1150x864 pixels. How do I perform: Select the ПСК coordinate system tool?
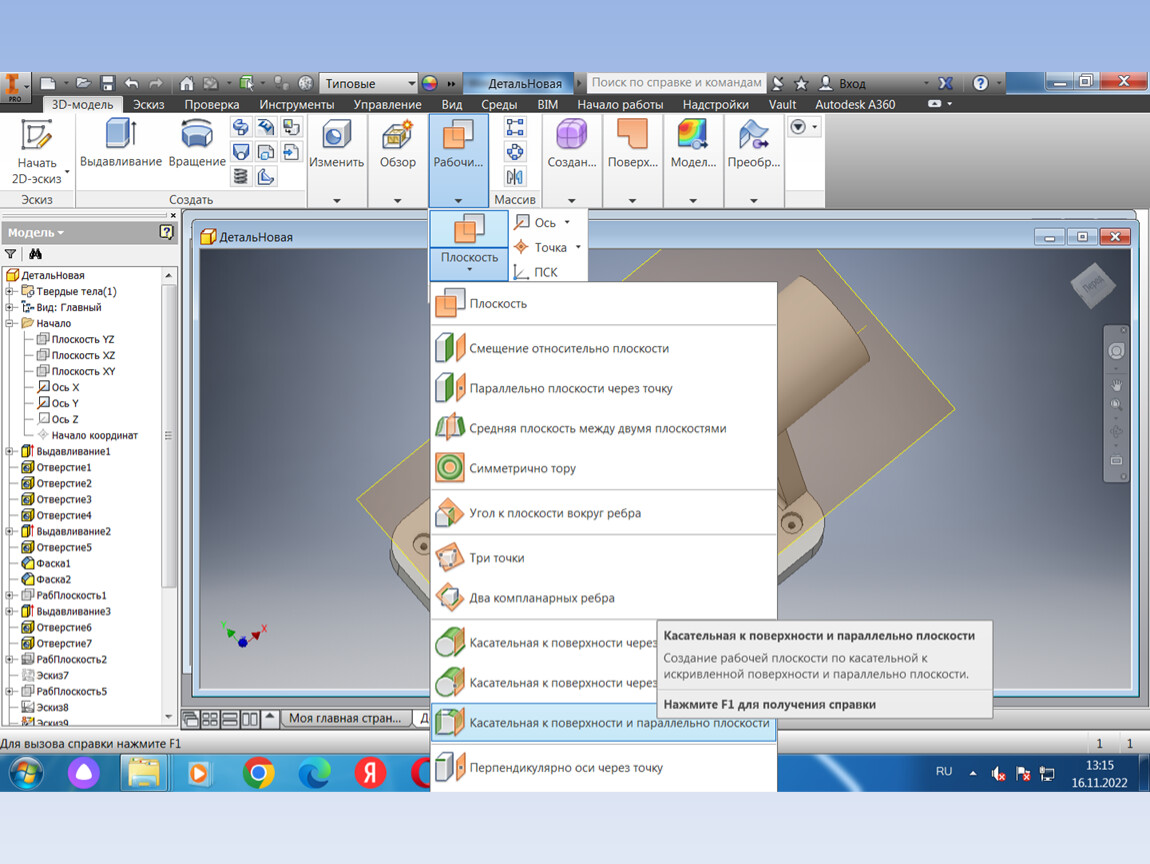[535, 272]
